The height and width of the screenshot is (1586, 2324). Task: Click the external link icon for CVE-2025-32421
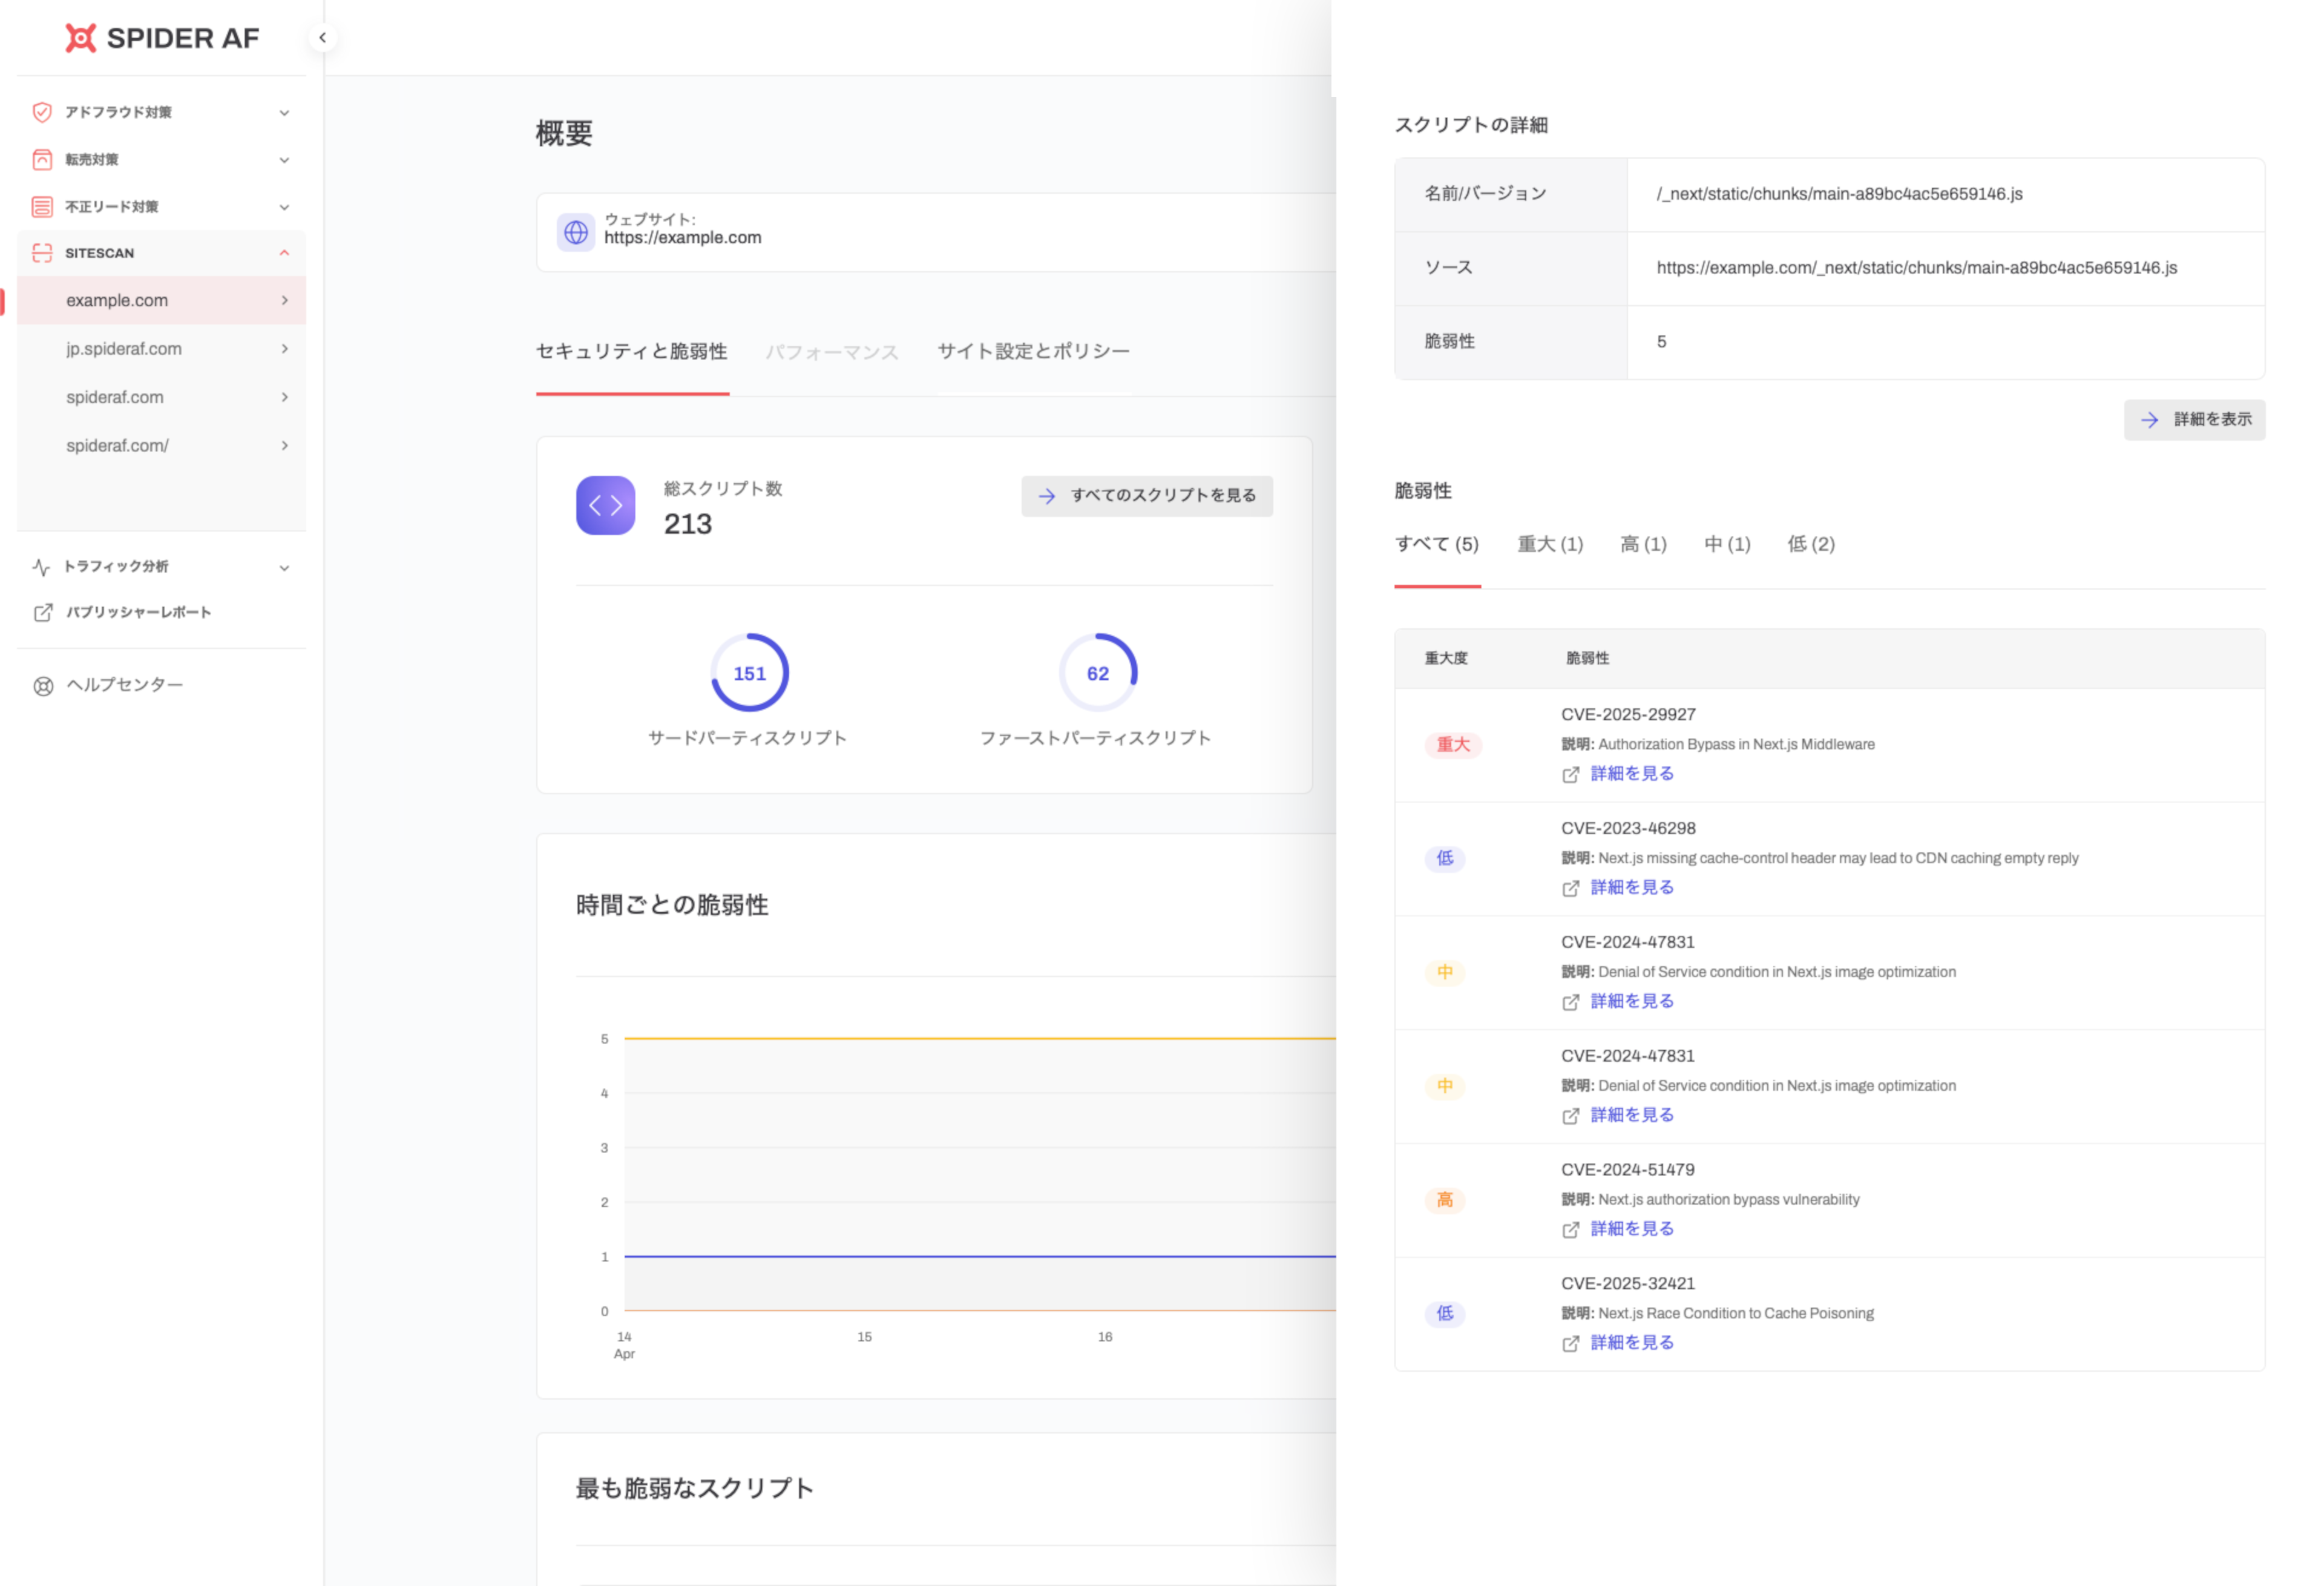coord(1570,1344)
